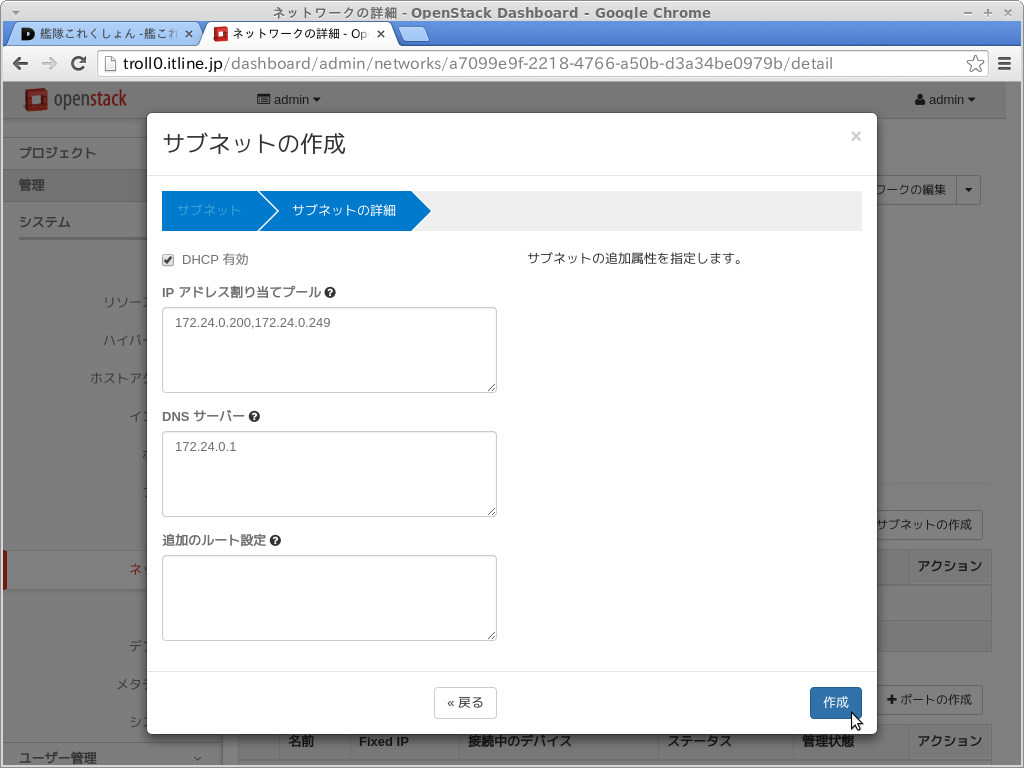Close the サブネットの作成 dialog with ×
The image size is (1024, 768).
point(855,137)
